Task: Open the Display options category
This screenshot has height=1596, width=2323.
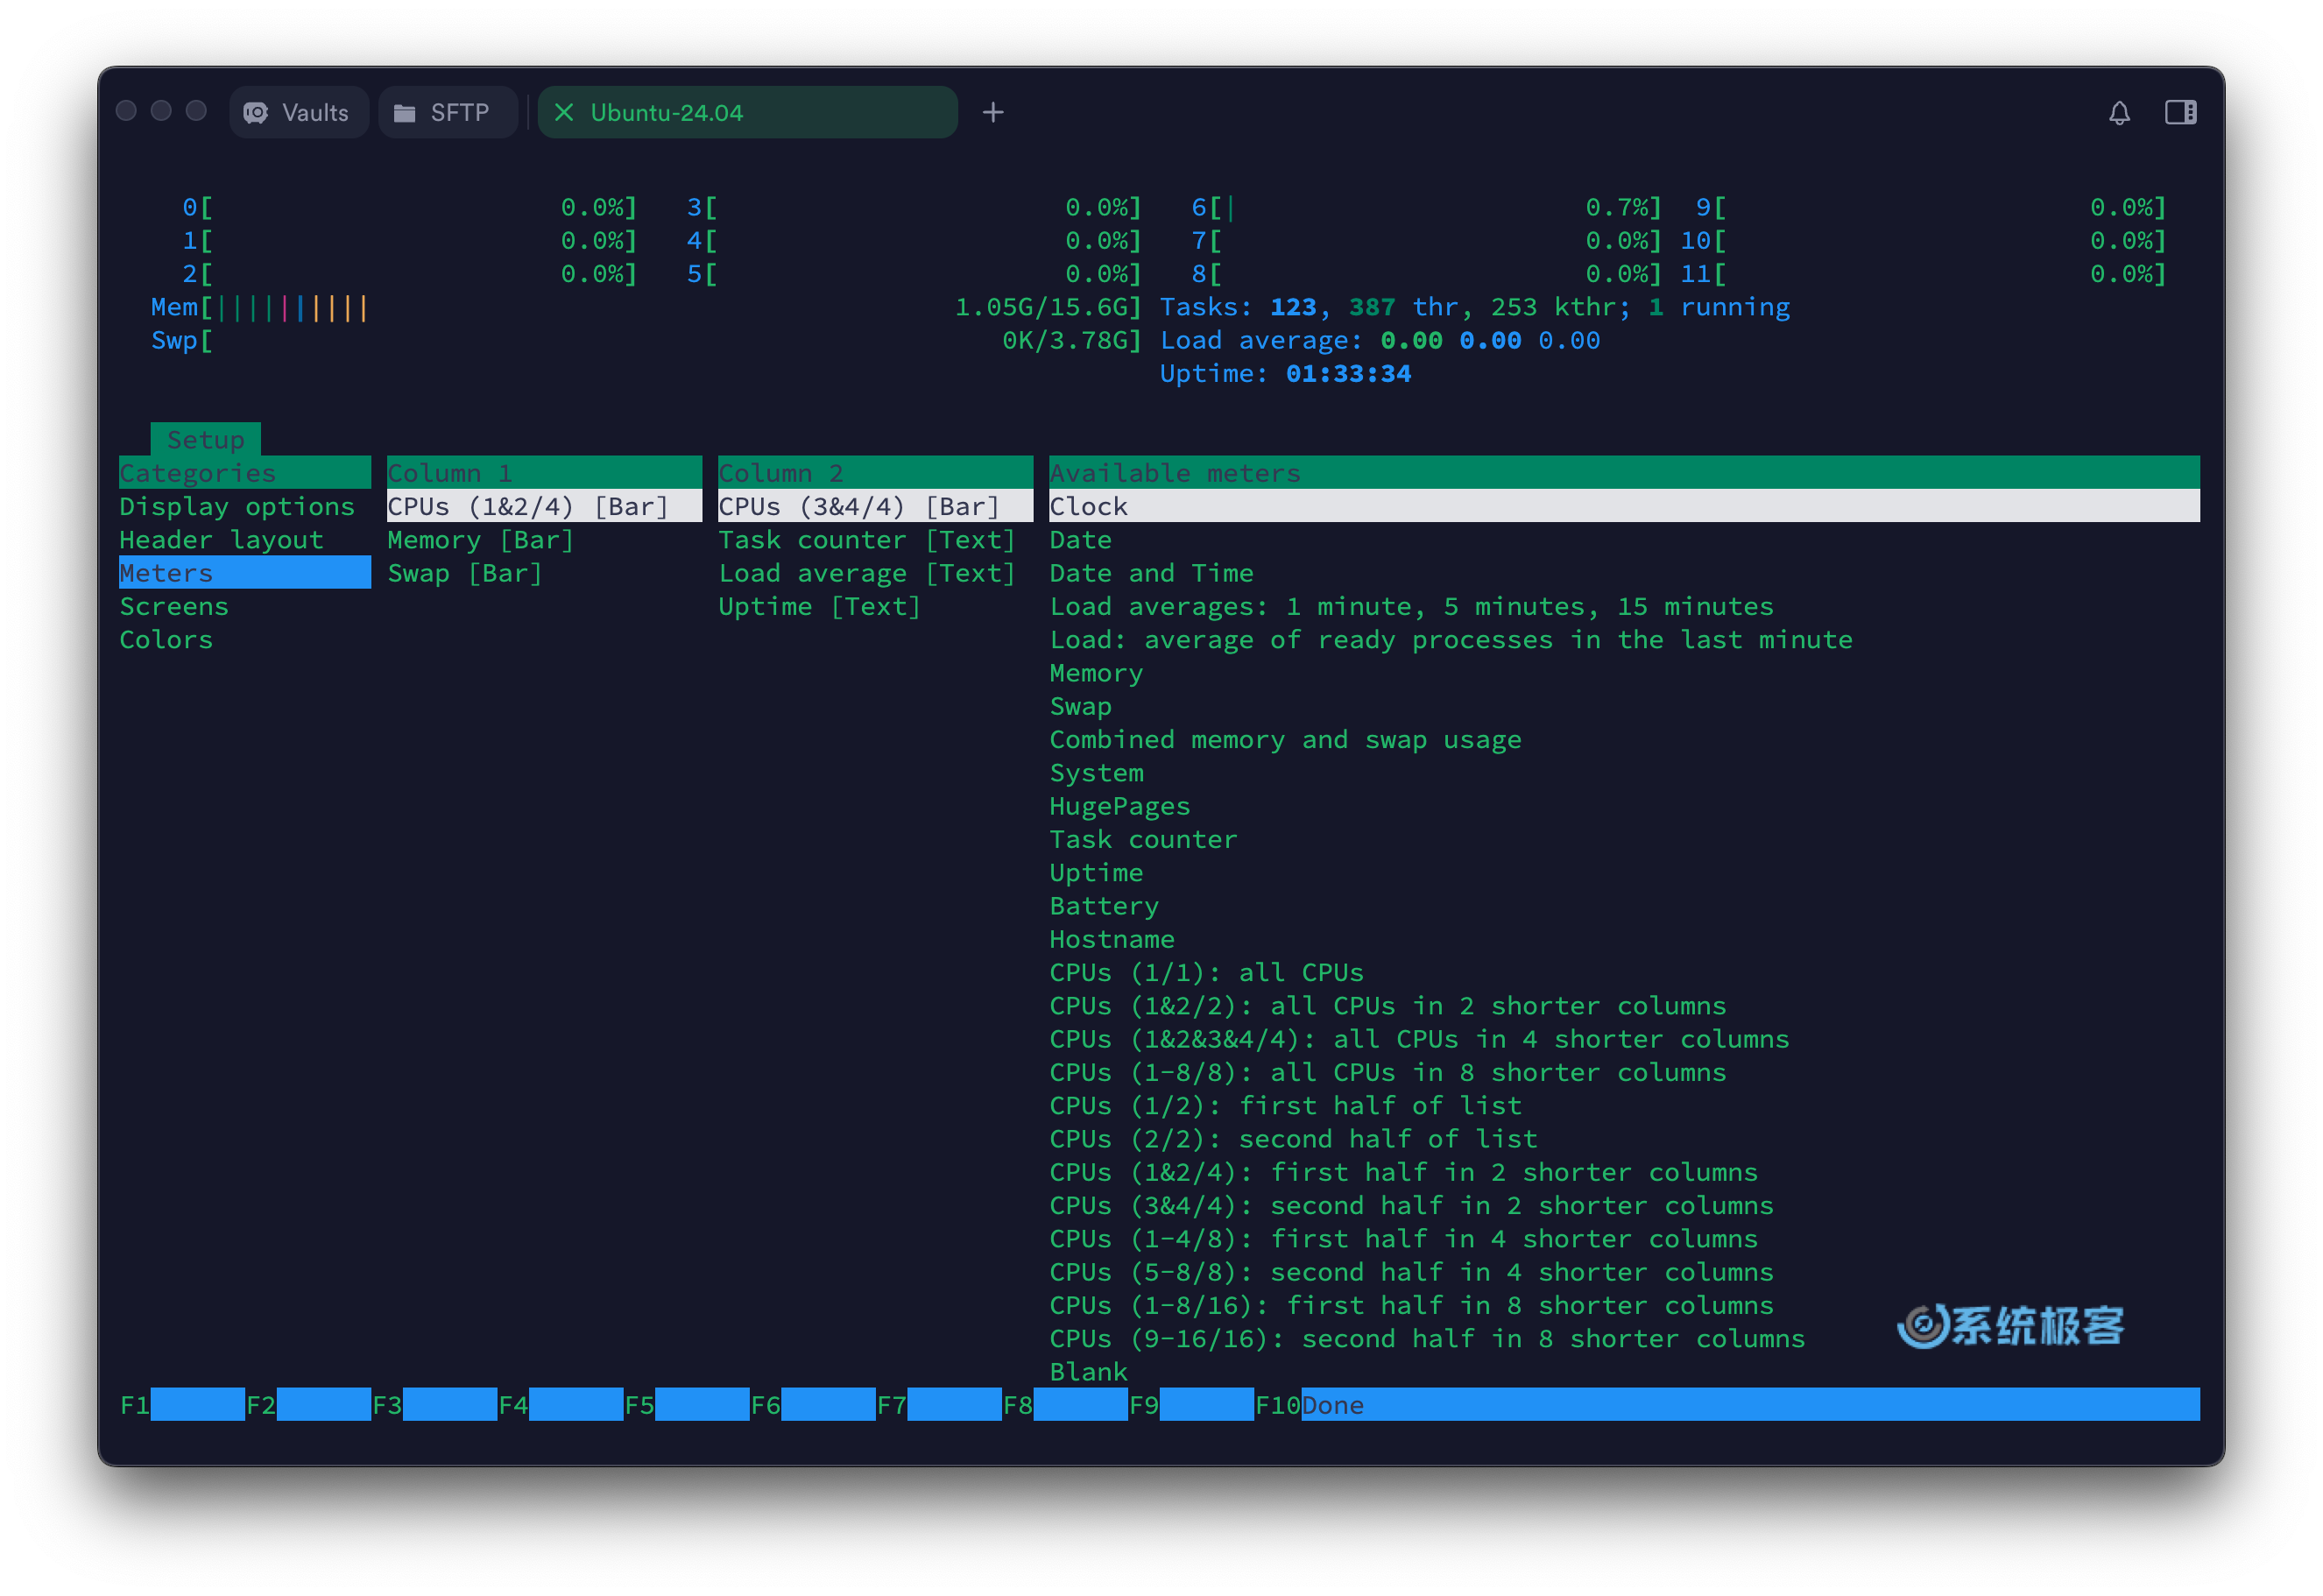Action: [x=235, y=506]
